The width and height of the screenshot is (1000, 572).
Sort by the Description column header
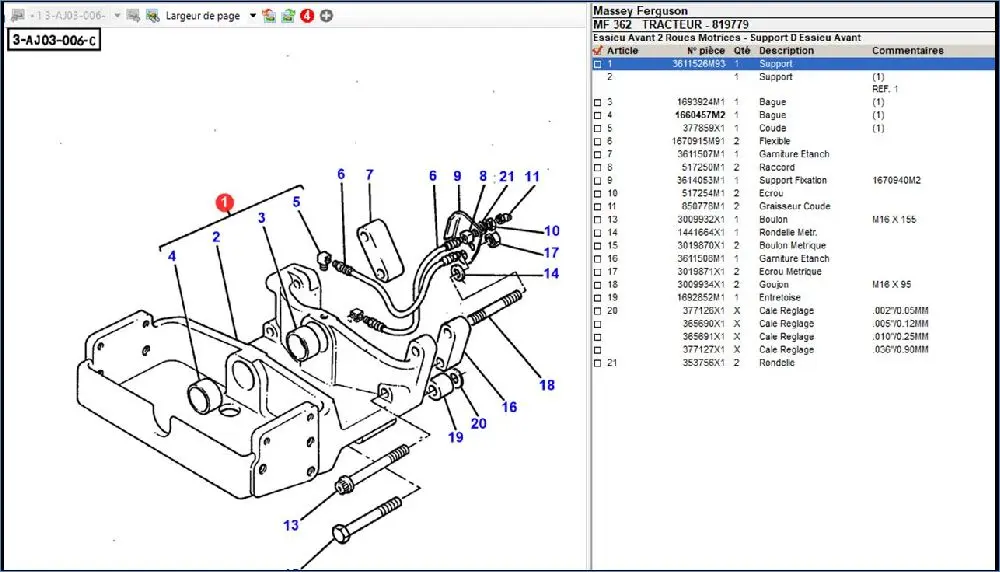(786, 50)
